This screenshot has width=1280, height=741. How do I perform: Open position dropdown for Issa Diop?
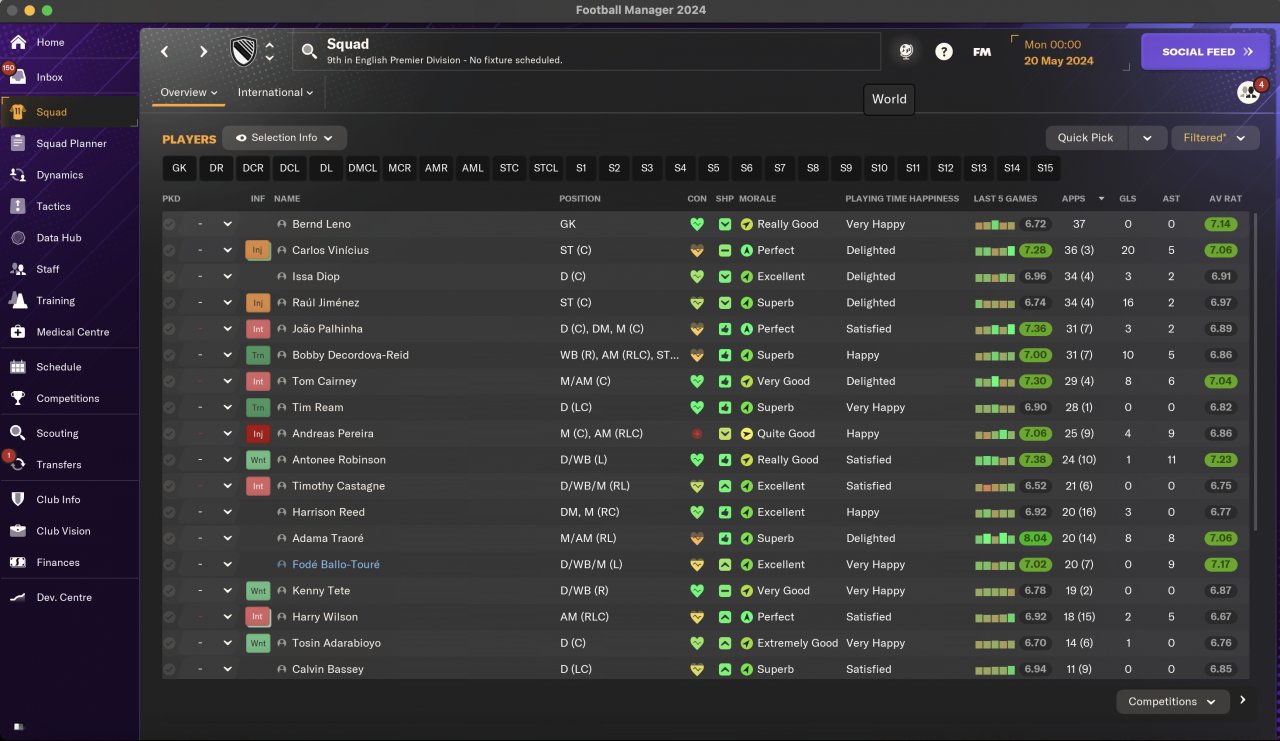pos(228,276)
